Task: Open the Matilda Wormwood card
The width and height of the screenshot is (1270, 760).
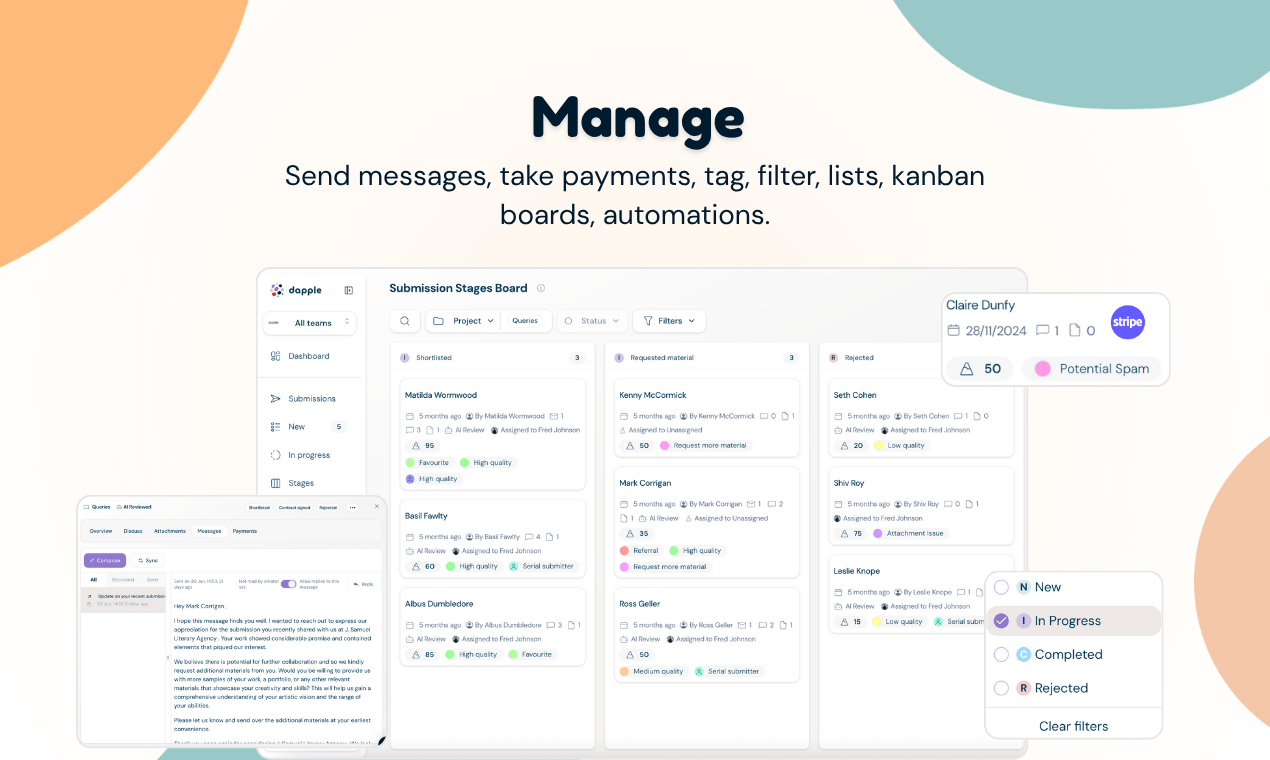Action: click(493, 434)
